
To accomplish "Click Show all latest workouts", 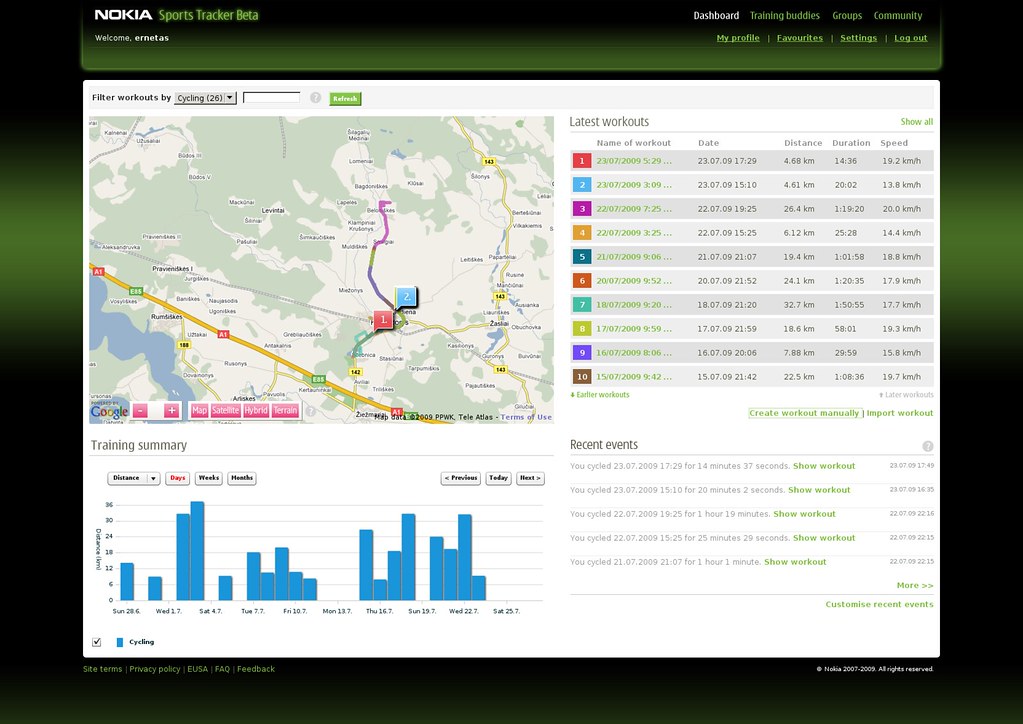I will [x=917, y=122].
